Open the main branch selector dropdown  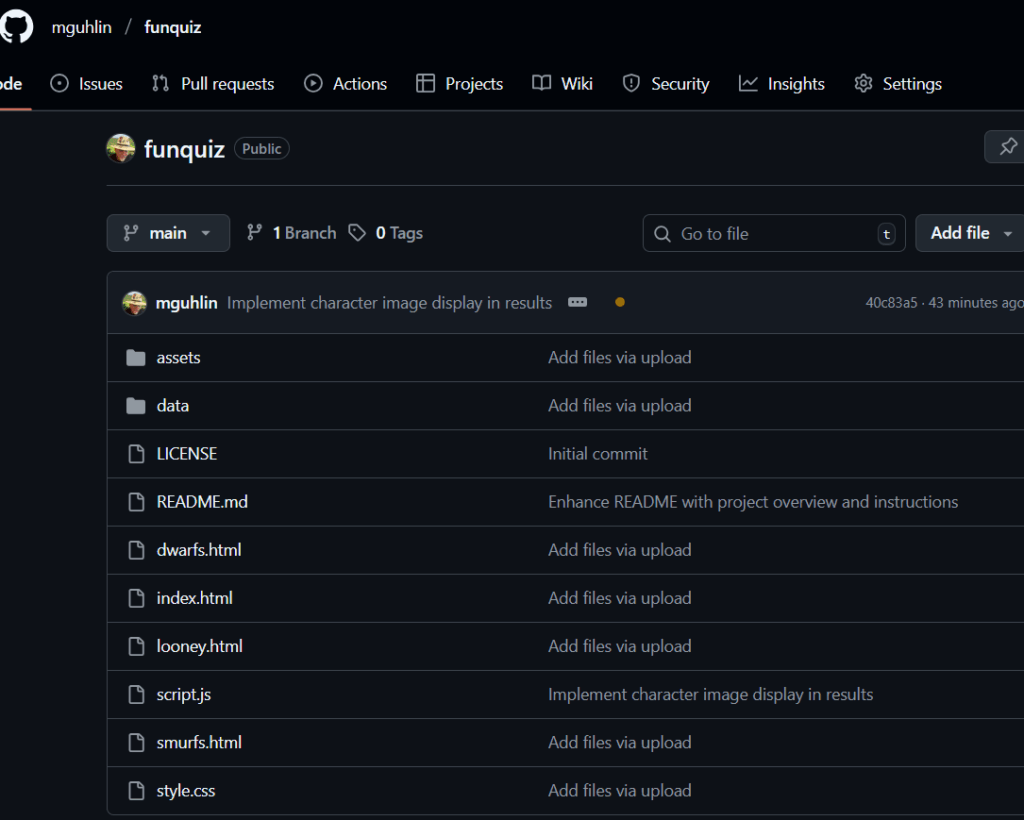(x=168, y=233)
